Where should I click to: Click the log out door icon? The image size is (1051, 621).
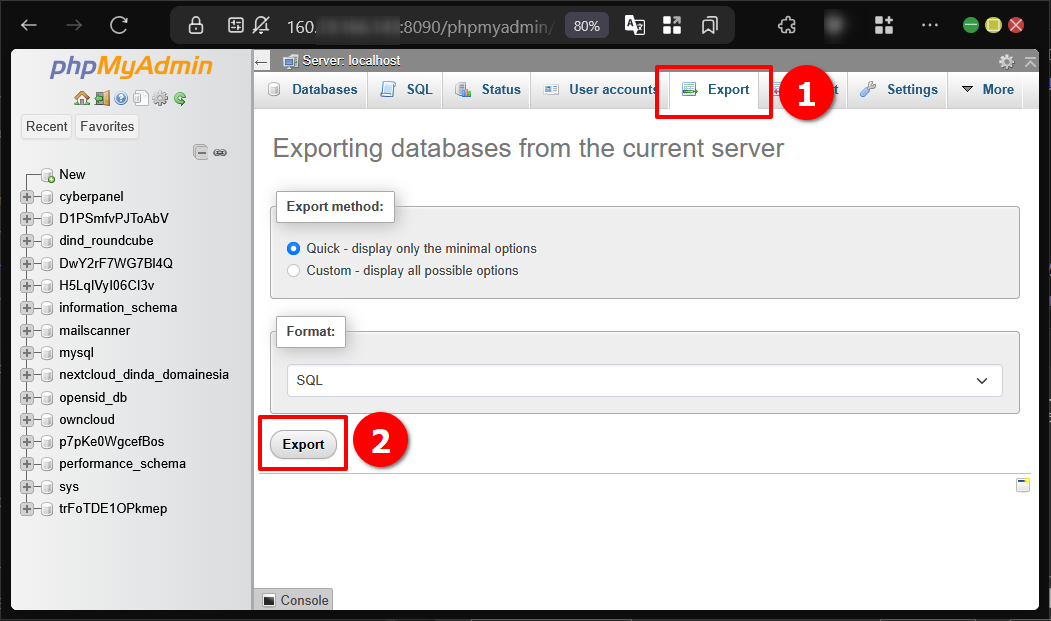(x=102, y=98)
